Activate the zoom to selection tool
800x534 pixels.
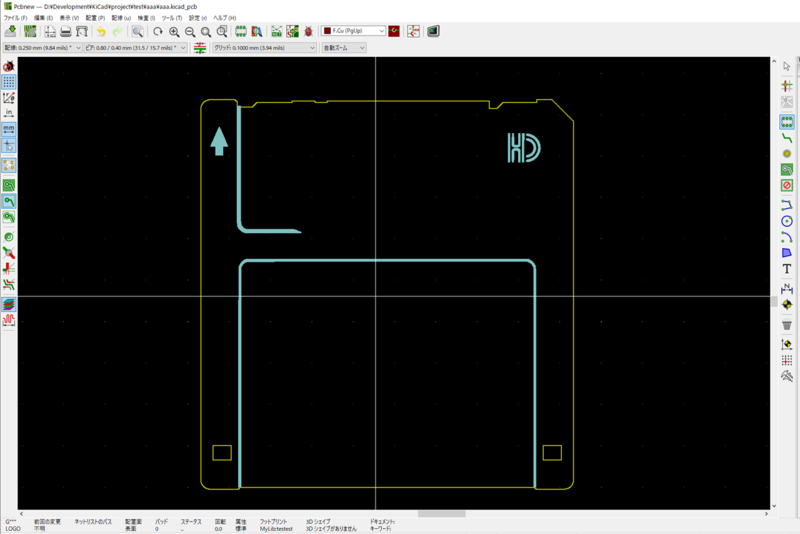(x=222, y=32)
